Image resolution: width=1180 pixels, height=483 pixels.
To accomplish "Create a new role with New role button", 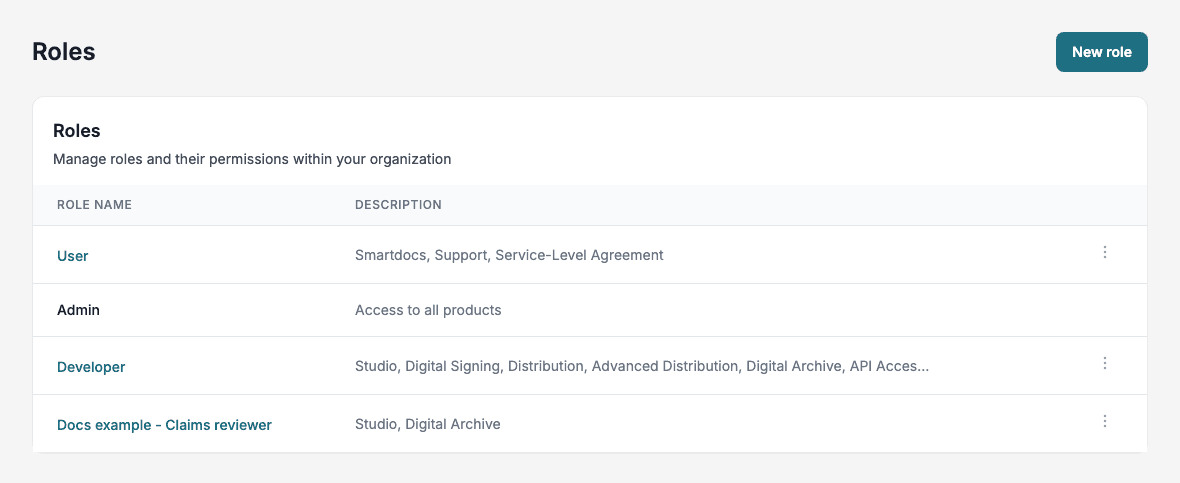I will pos(1101,52).
